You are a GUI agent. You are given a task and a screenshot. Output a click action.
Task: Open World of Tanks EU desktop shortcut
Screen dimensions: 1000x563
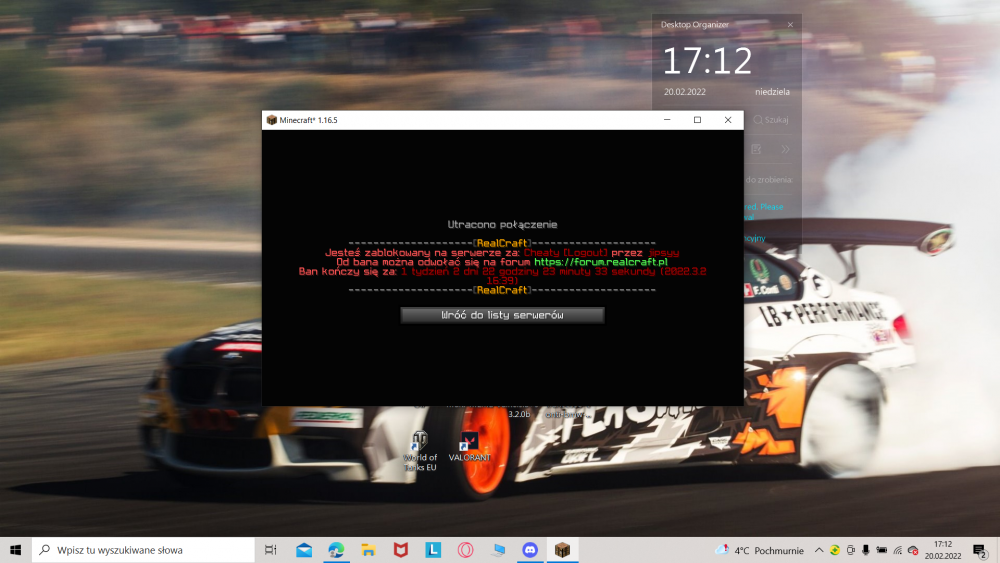420,448
